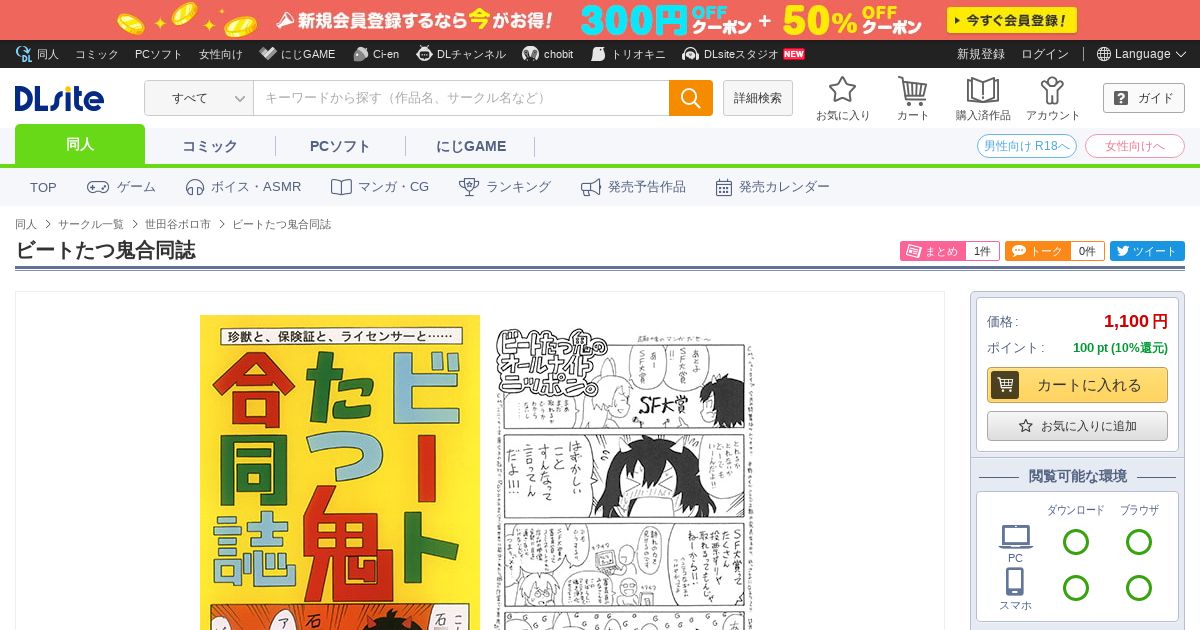Open the アカウント account icon
Image resolution: width=1200 pixels, height=630 pixels.
[x=1053, y=99]
